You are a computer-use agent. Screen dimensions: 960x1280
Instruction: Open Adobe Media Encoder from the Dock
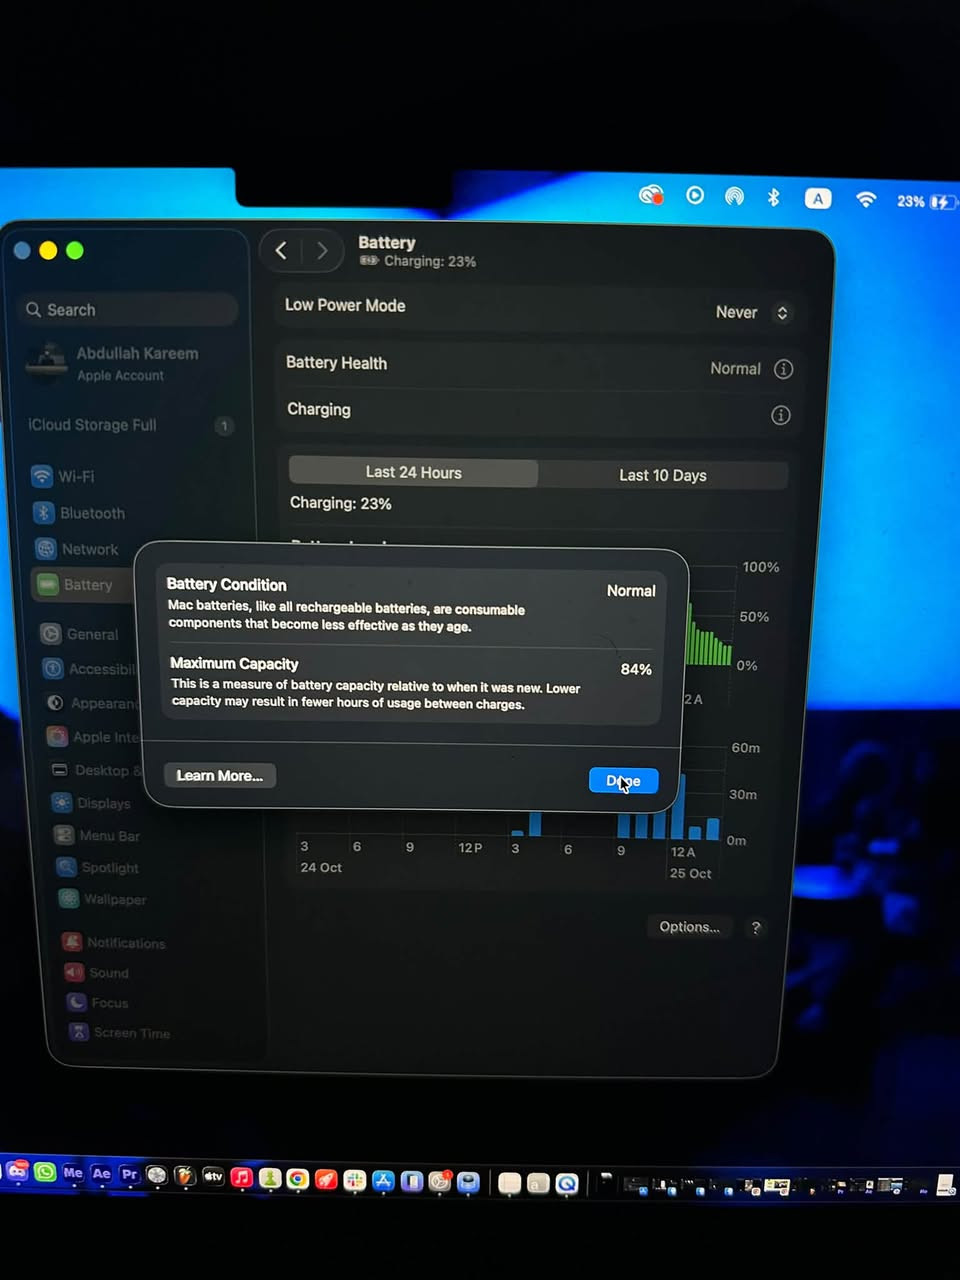click(x=73, y=1173)
